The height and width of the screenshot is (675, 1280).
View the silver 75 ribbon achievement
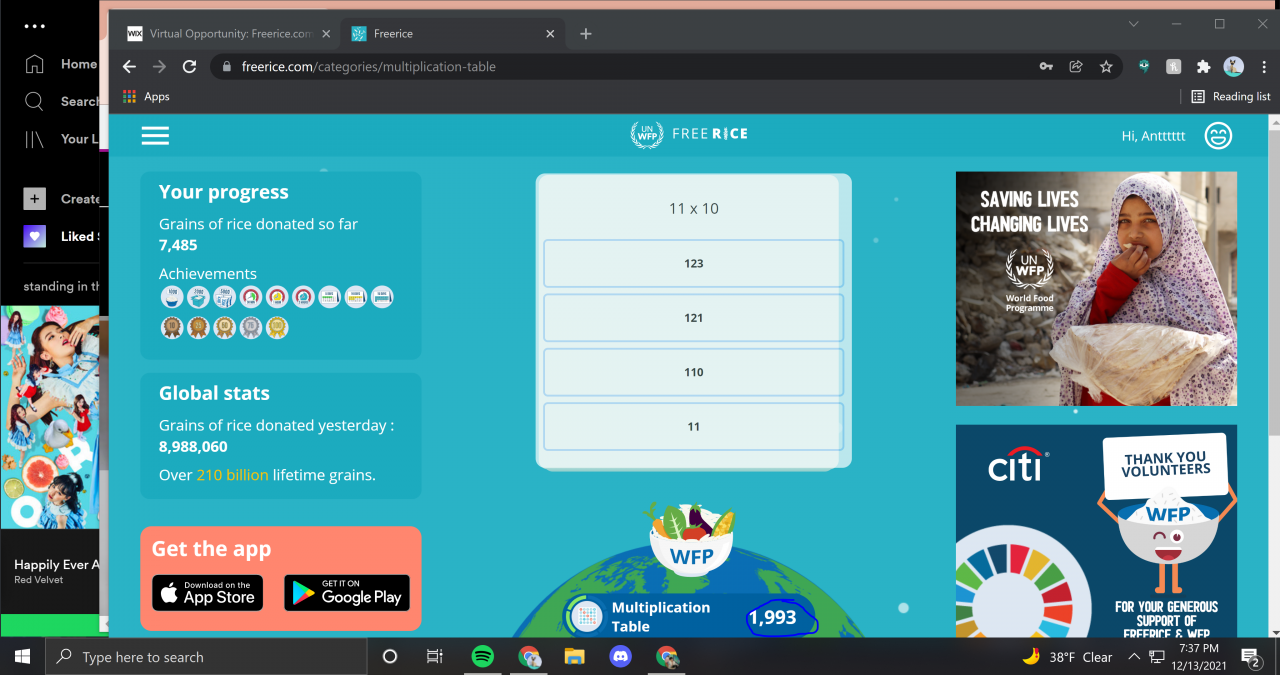click(x=250, y=327)
